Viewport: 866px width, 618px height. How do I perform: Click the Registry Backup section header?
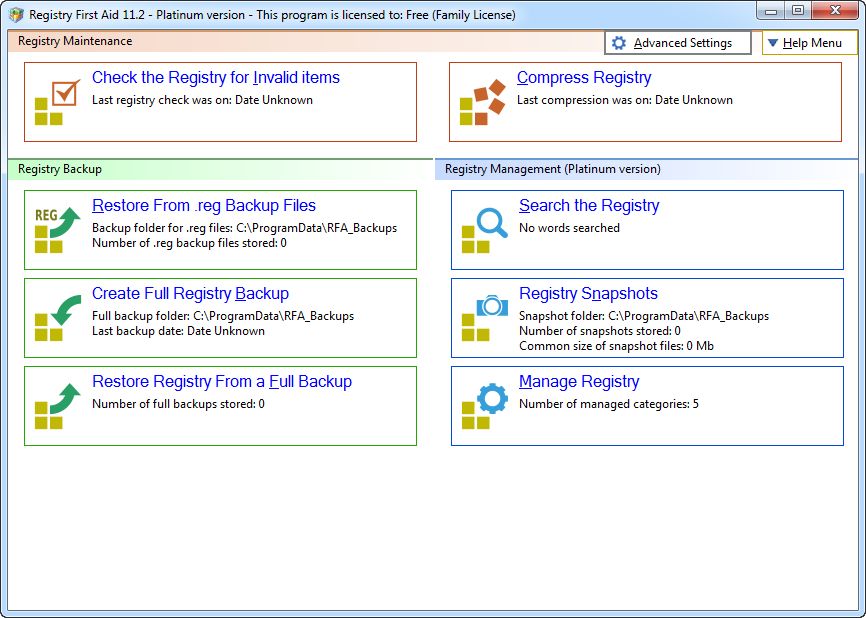60,169
